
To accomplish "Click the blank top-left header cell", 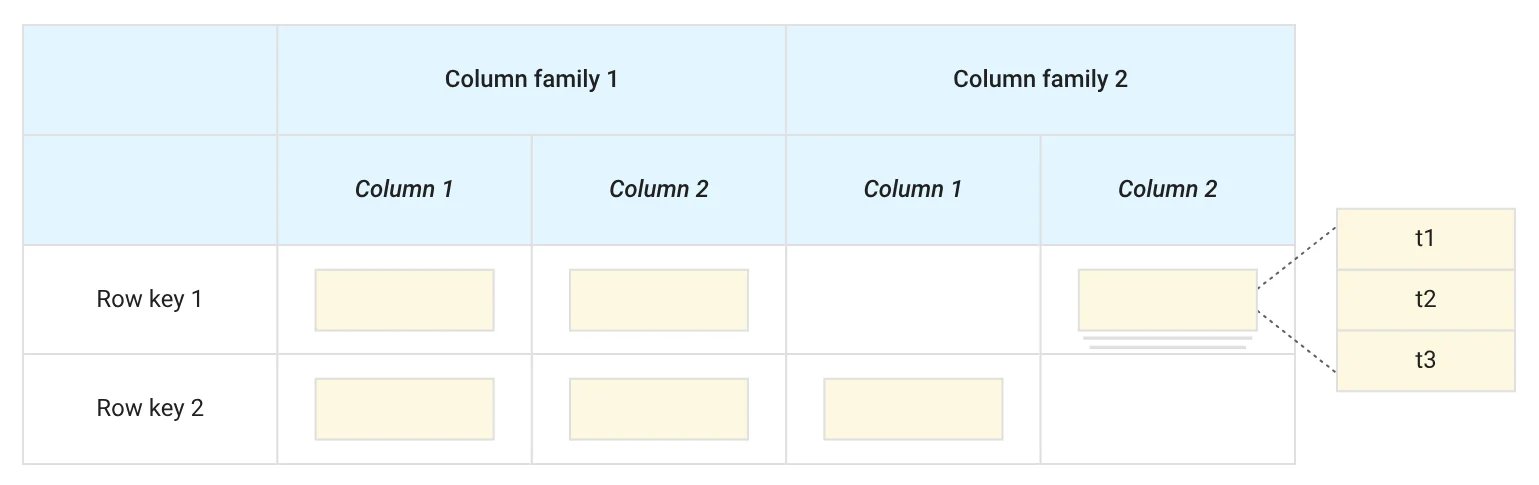I will [150, 135].
